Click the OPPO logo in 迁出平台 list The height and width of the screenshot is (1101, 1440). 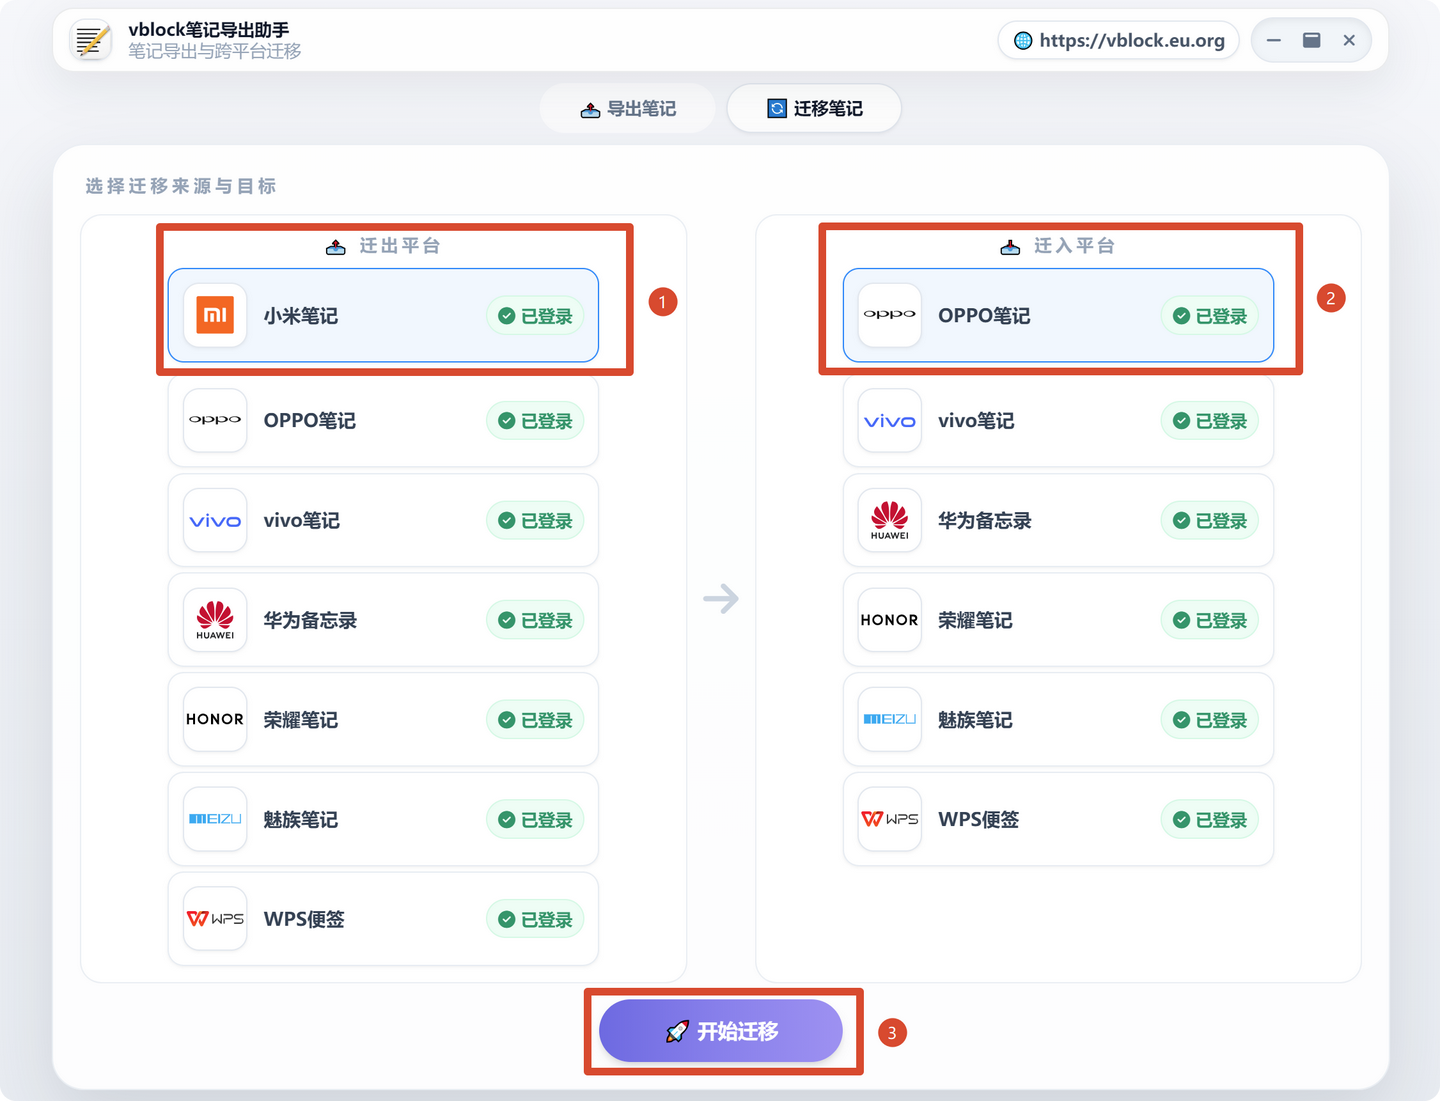(x=215, y=420)
